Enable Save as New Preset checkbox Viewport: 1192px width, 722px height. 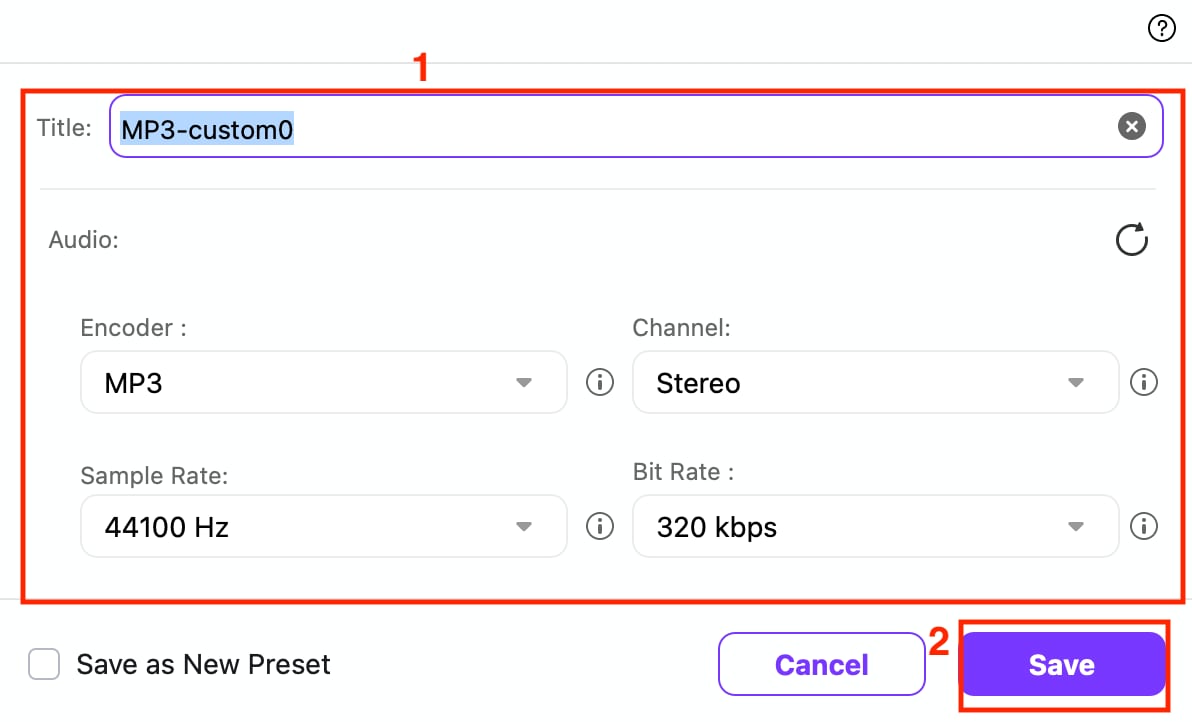[x=44, y=664]
